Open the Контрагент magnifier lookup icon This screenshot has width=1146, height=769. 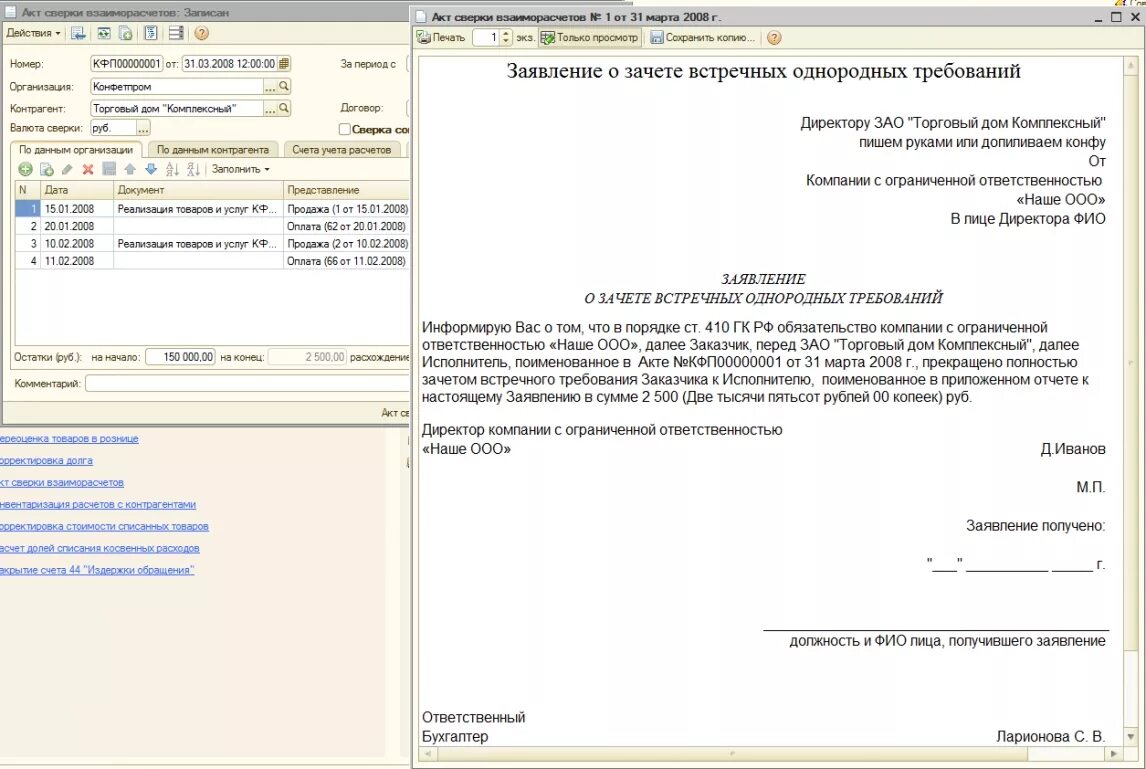point(284,108)
